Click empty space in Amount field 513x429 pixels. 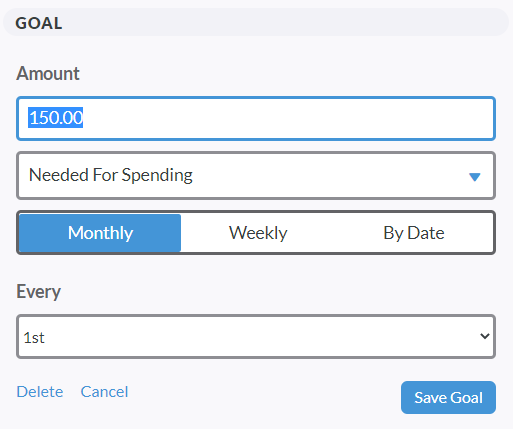(x=287, y=118)
